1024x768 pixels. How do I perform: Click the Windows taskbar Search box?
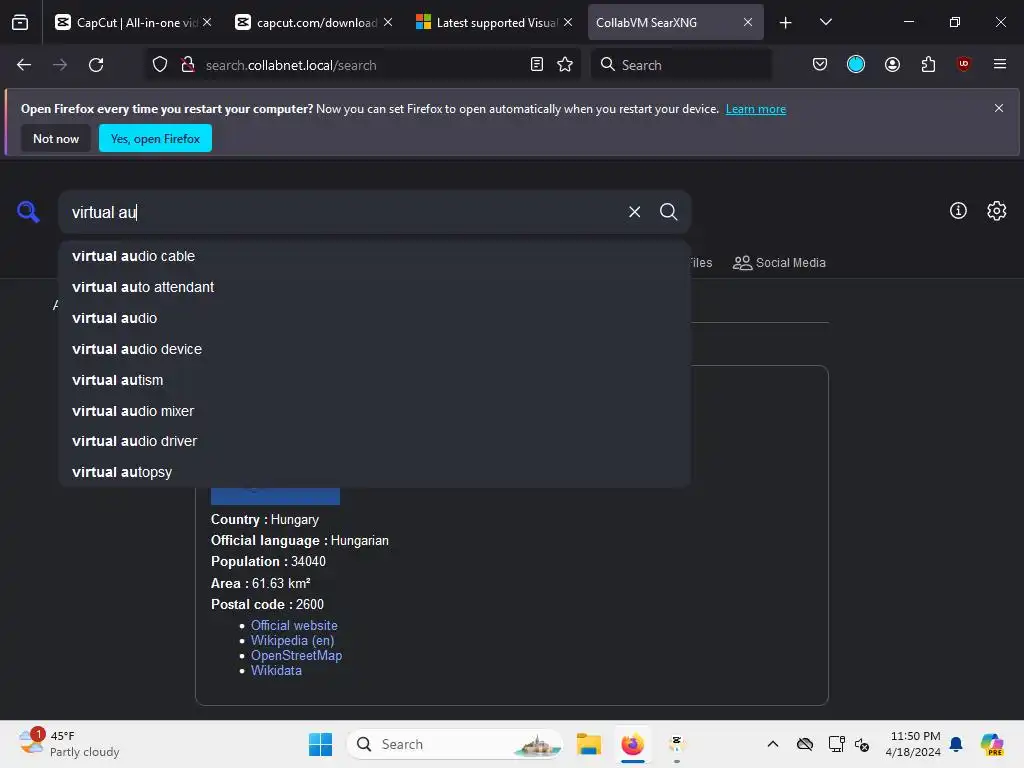[455, 744]
